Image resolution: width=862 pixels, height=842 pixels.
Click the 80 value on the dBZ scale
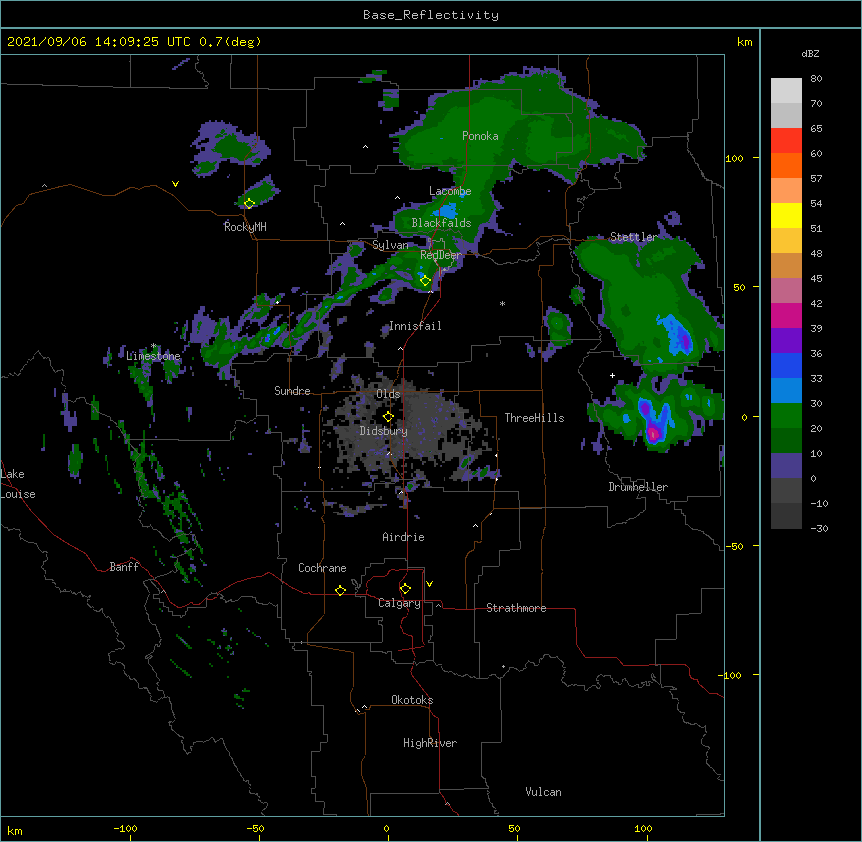(816, 79)
